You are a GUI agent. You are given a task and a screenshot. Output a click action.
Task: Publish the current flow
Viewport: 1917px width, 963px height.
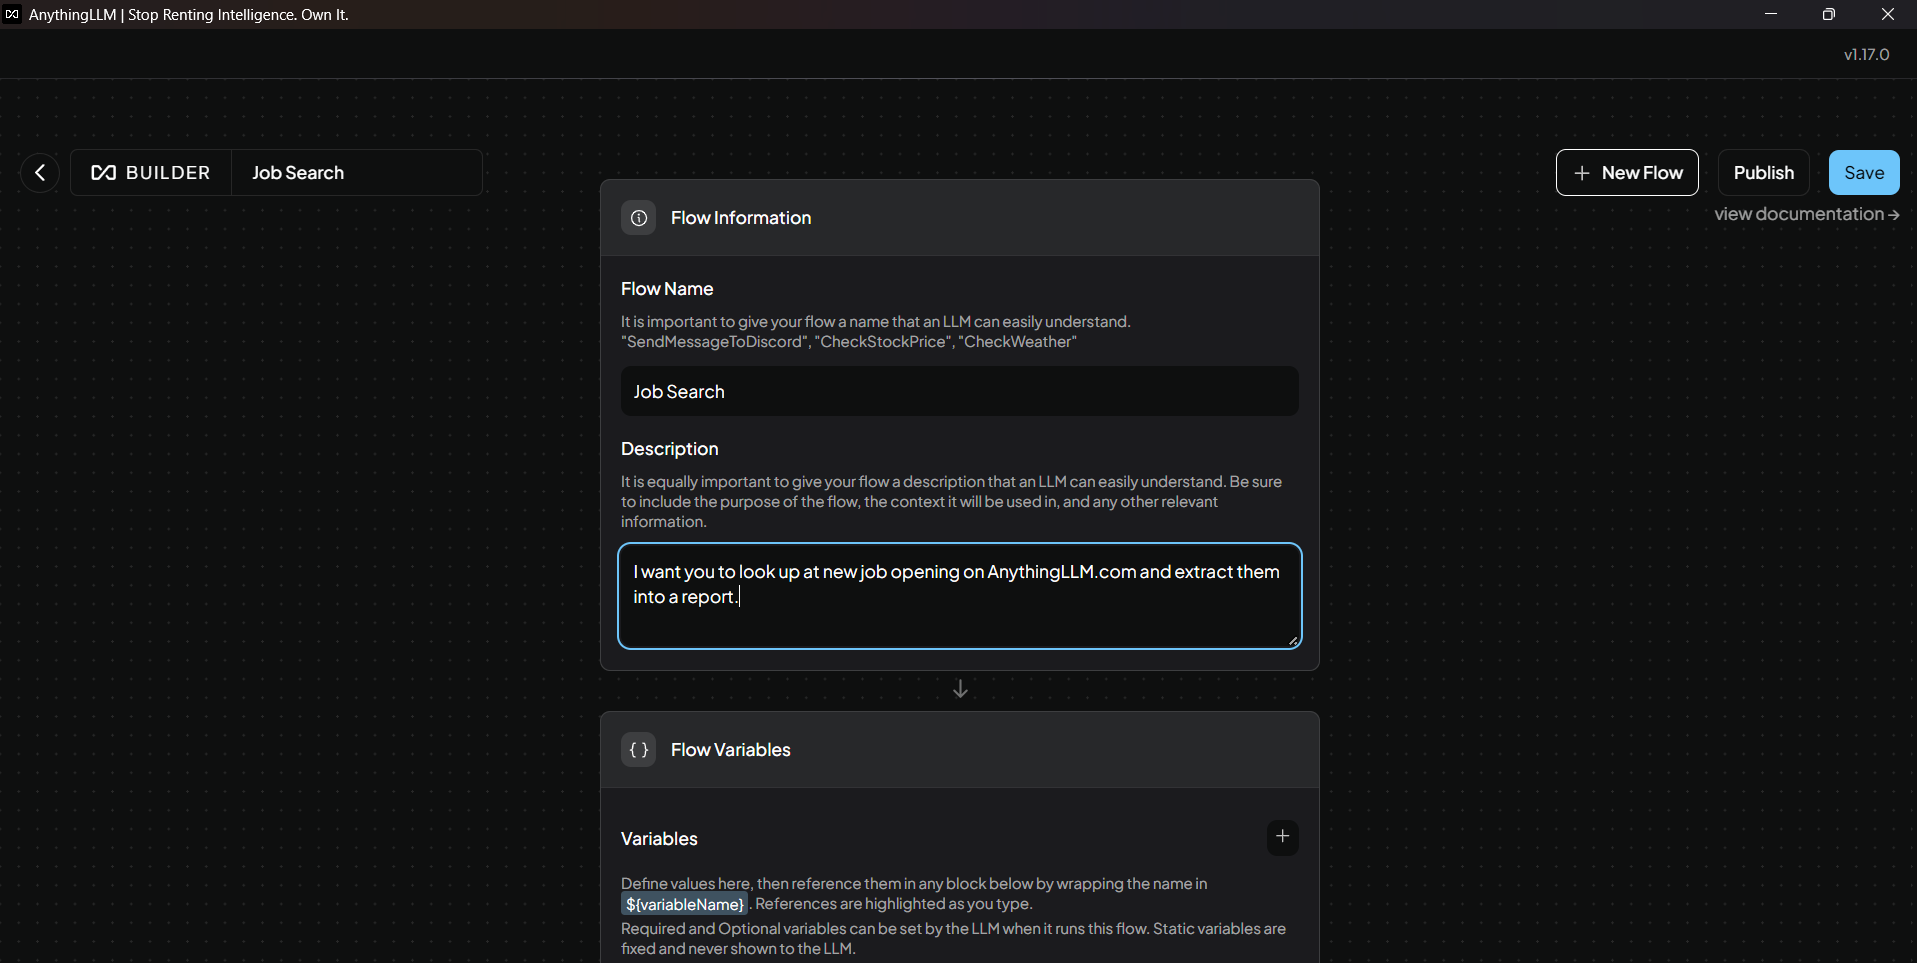coord(1764,173)
